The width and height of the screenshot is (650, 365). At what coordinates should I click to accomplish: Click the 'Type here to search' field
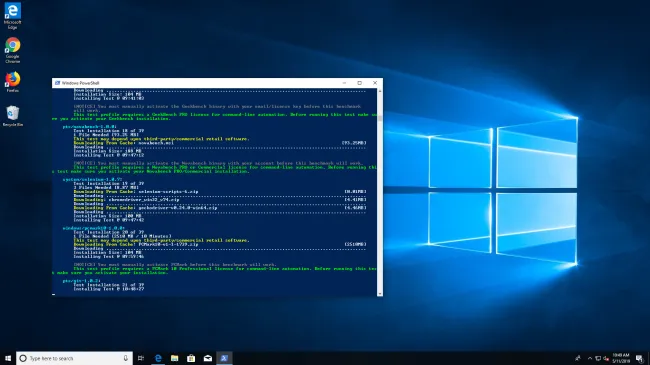pos(74,358)
